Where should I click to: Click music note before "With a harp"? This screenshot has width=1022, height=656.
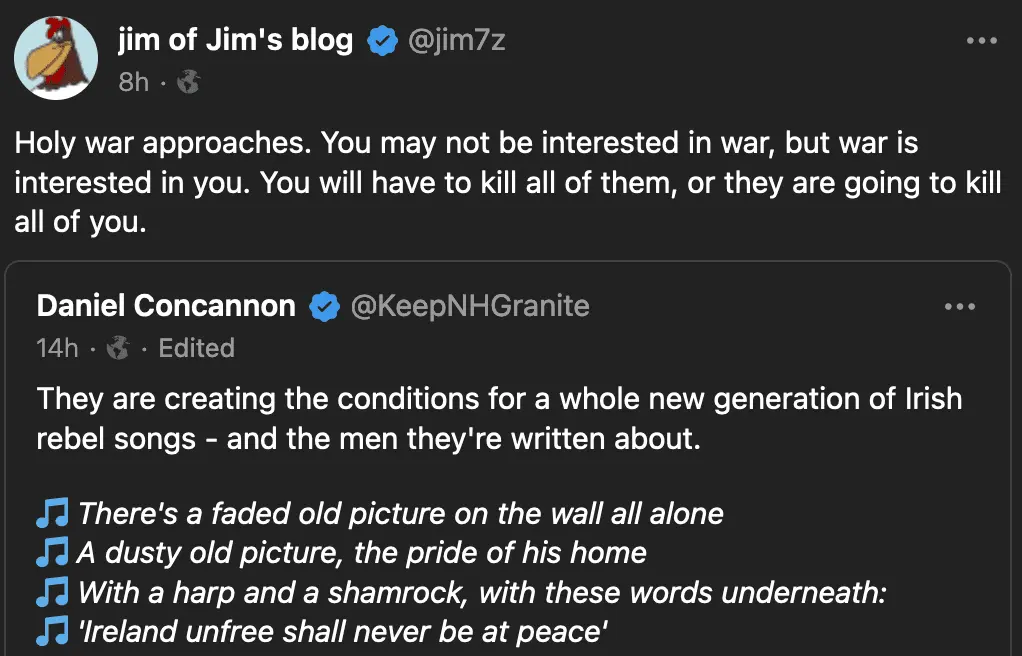click(x=52, y=592)
